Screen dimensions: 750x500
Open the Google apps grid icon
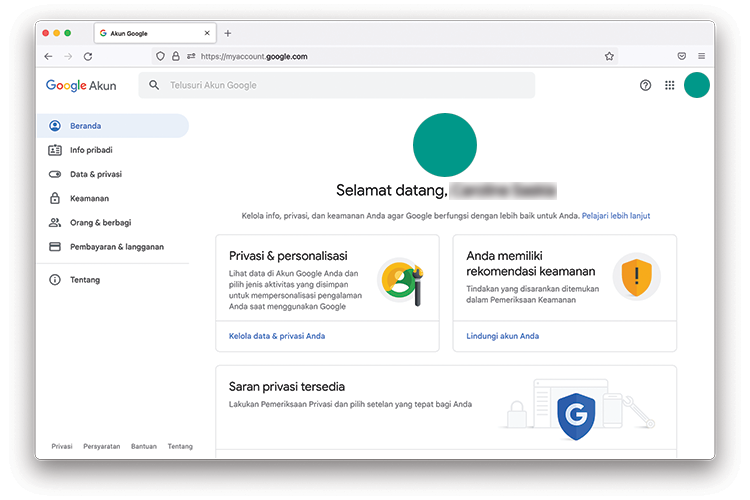pyautogui.click(x=670, y=85)
